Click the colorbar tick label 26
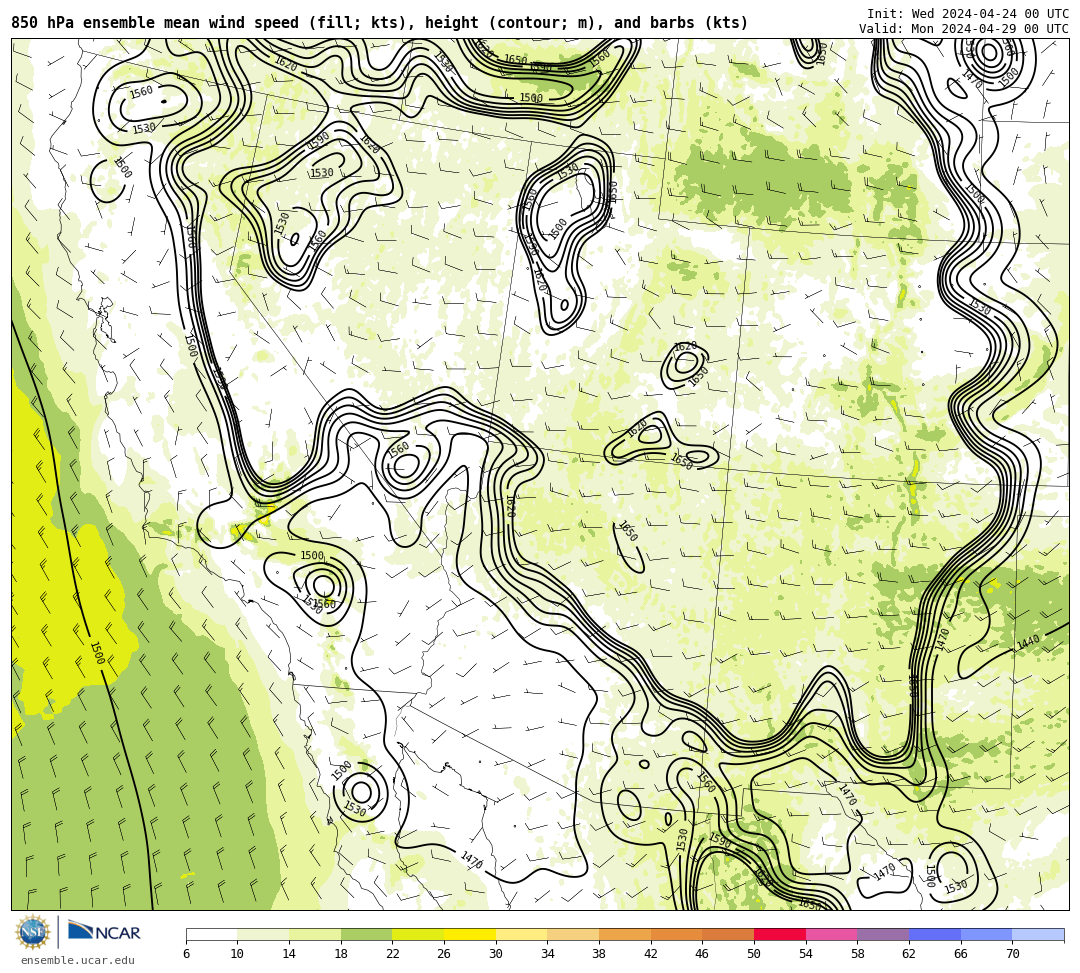This screenshot has width=1080, height=973. point(444,954)
